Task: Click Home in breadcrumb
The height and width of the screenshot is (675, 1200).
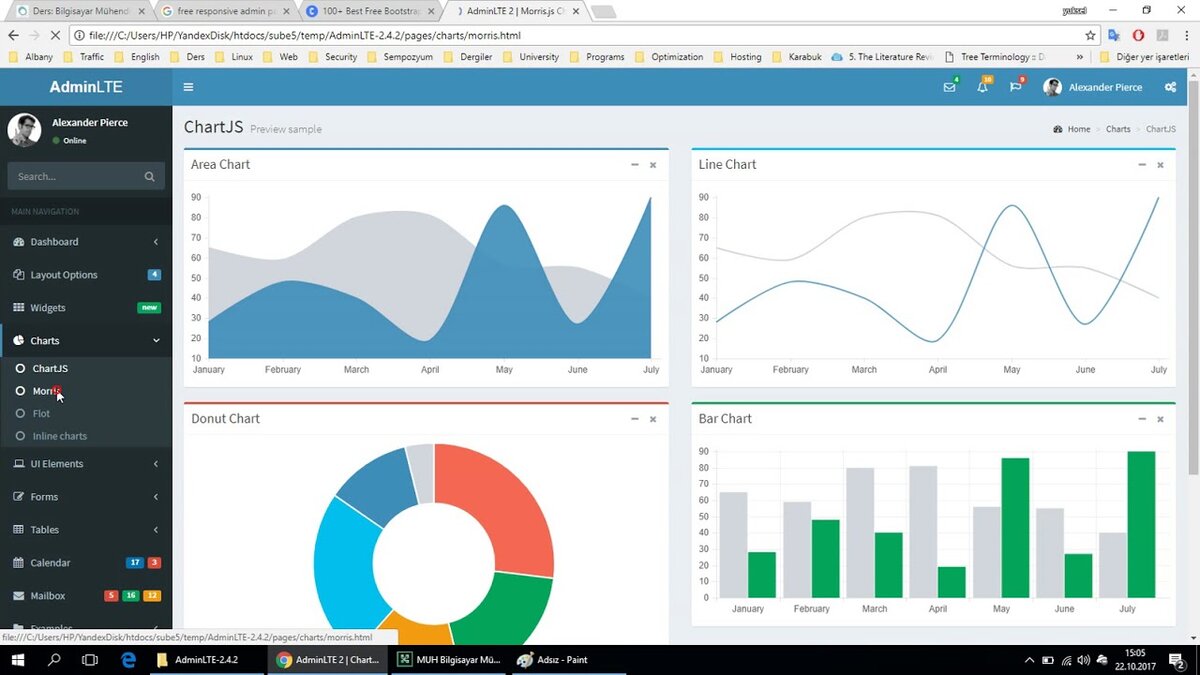Action: (x=1078, y=129)
